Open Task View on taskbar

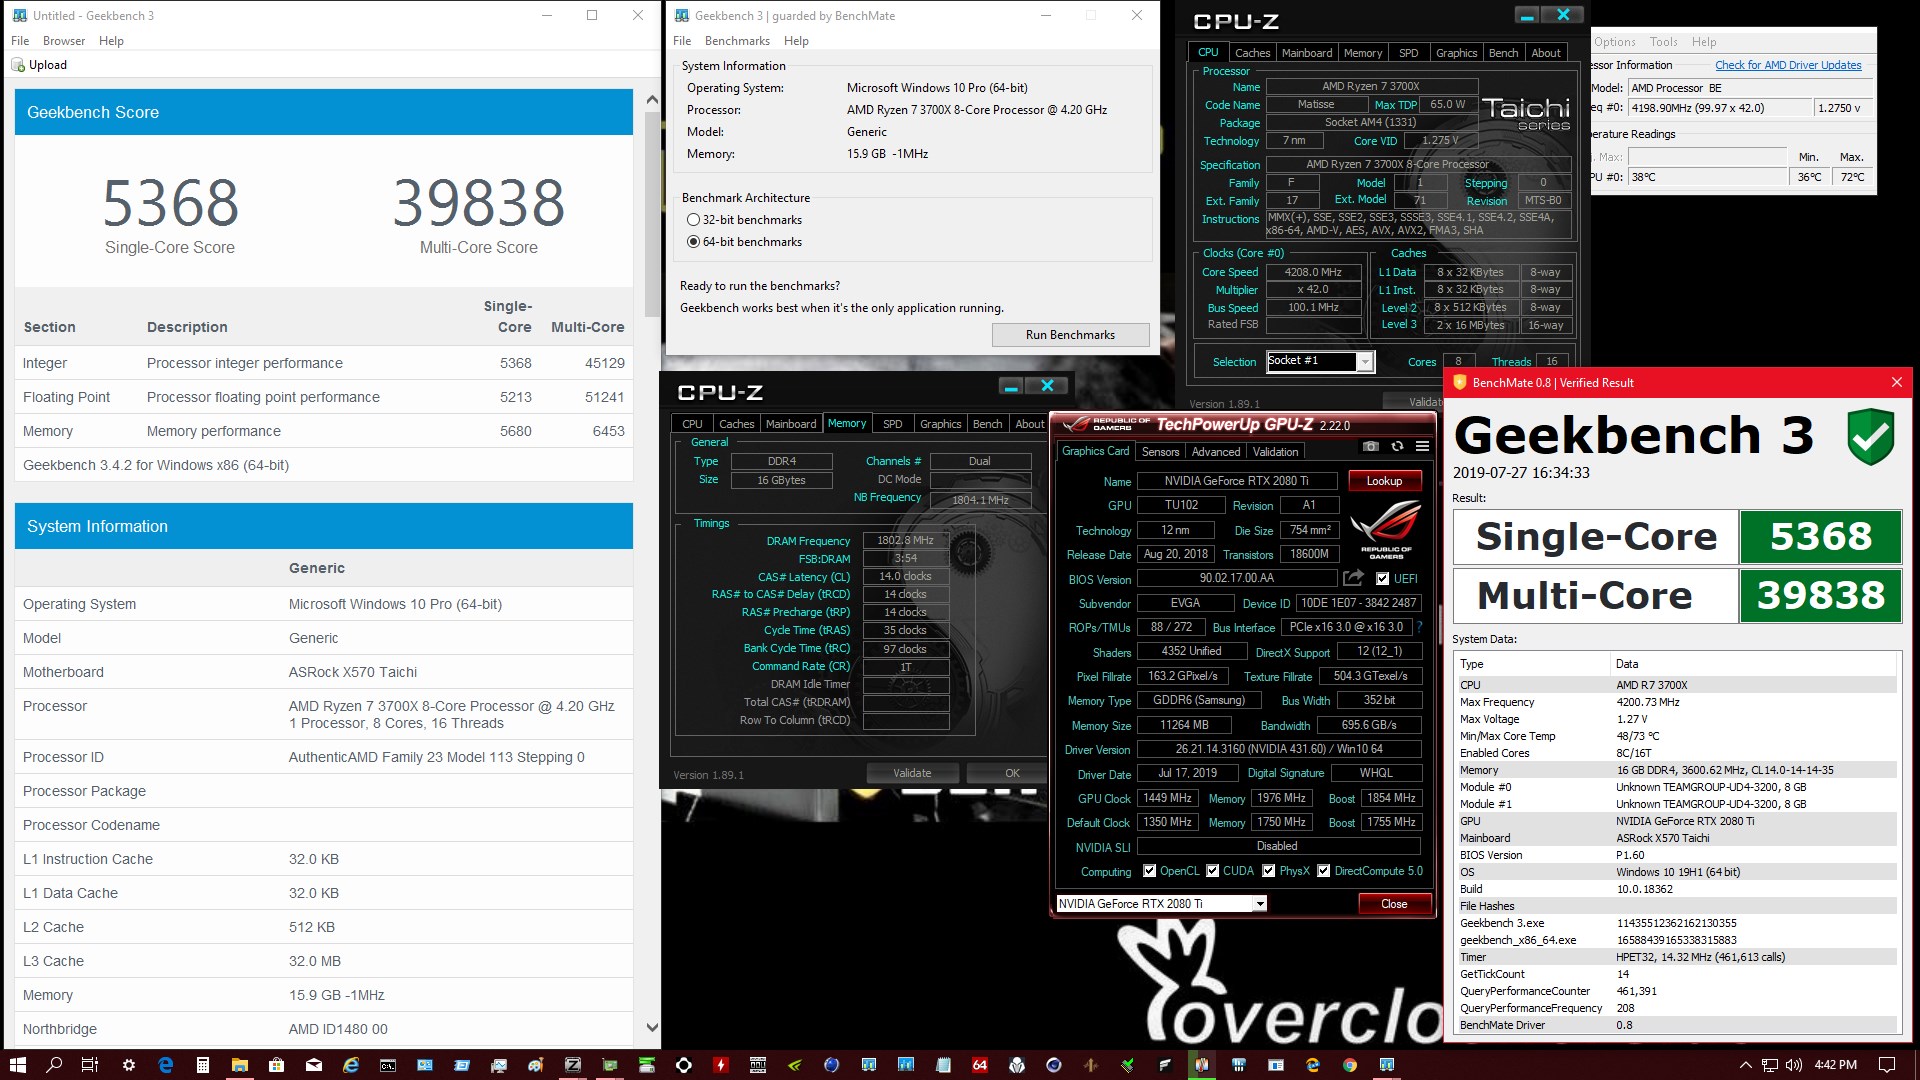click(x=90, y=1065)
